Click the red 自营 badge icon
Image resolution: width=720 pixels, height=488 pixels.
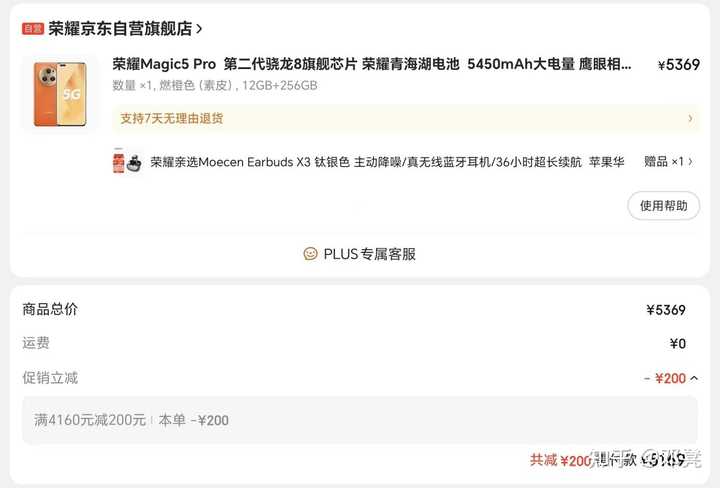coord(33,29)
